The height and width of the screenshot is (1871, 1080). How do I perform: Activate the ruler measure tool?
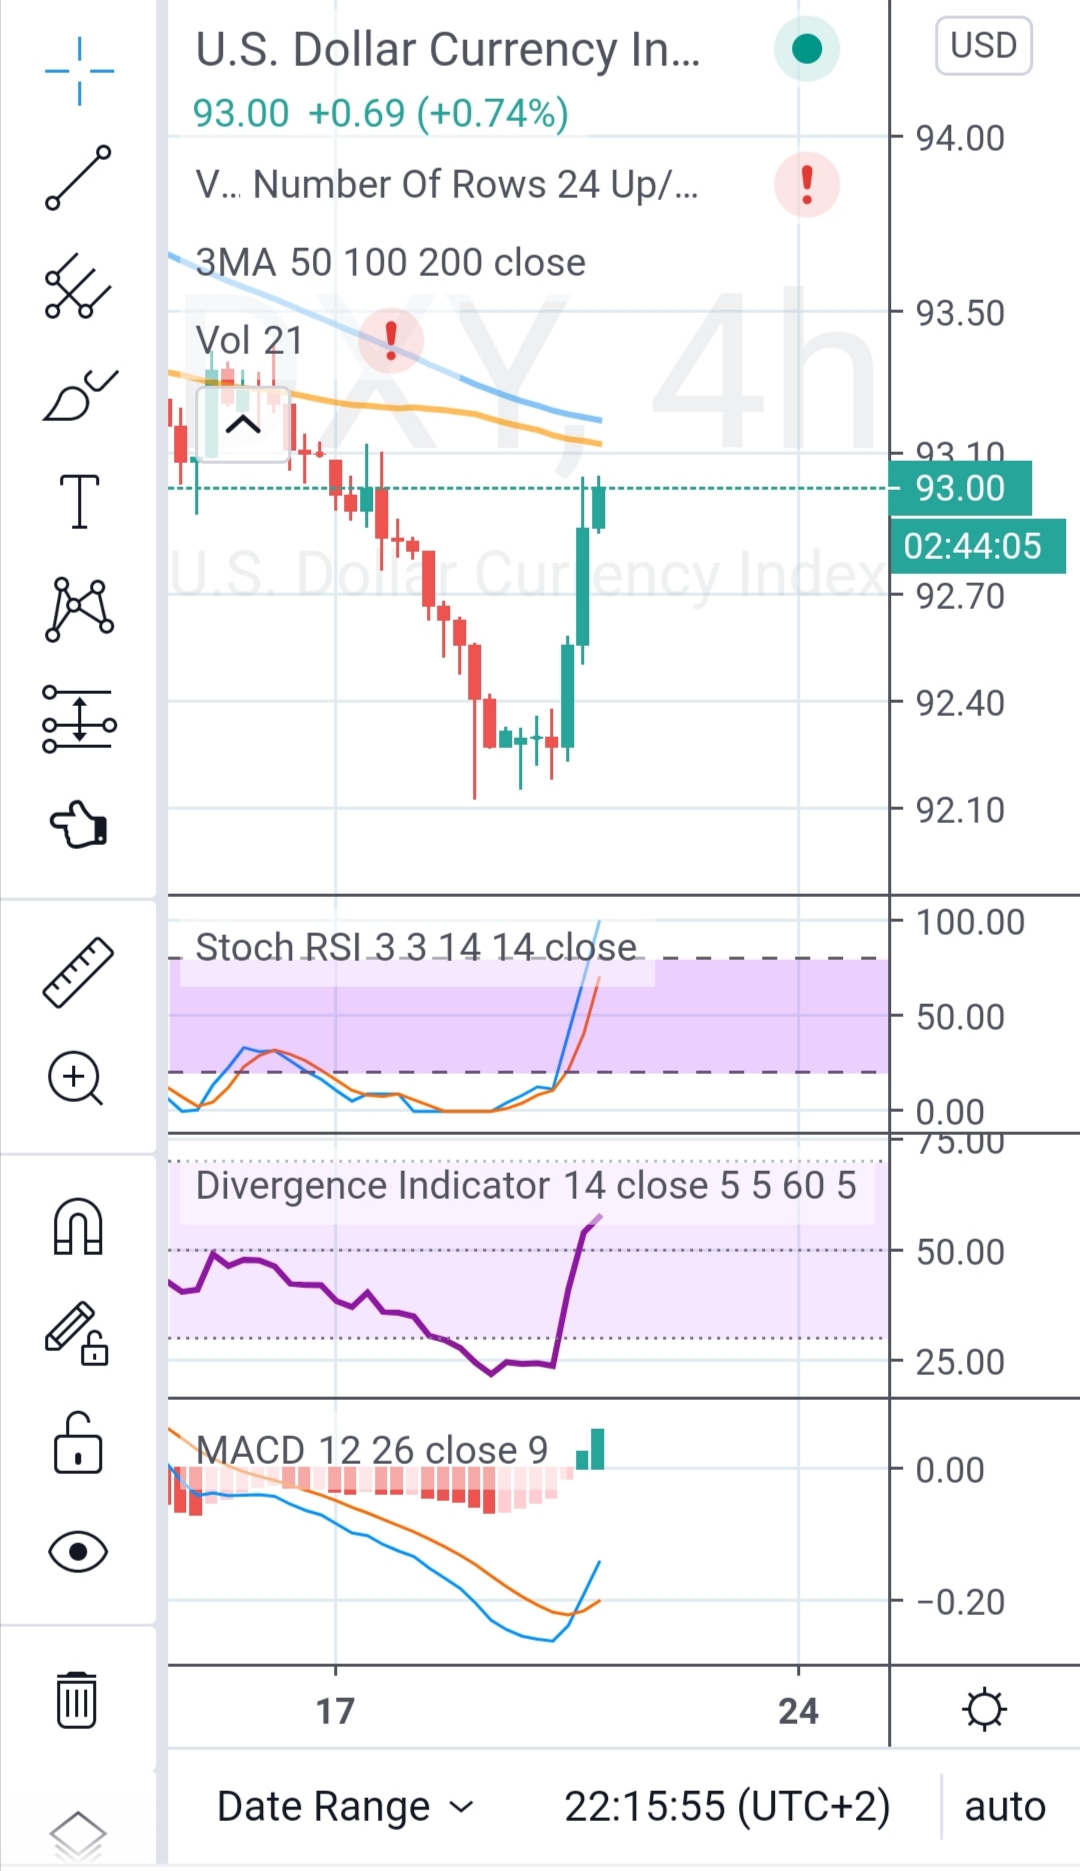coord(78,971)
